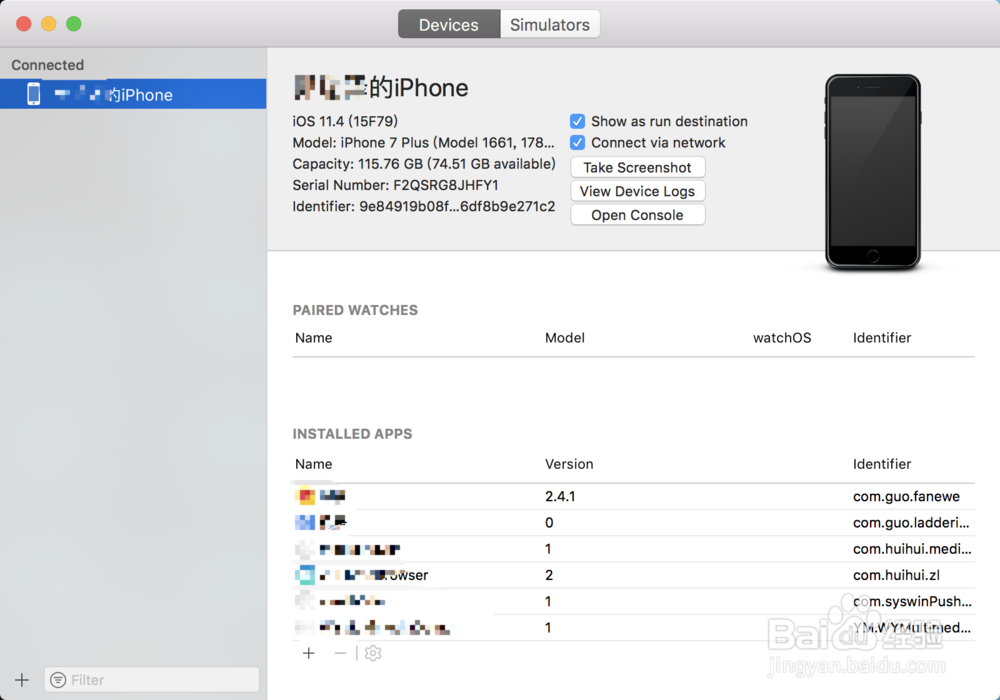The height and width of the screenshot is (700, 1000).
Task: Click the Serial Number text
Action: coord(395,185)
